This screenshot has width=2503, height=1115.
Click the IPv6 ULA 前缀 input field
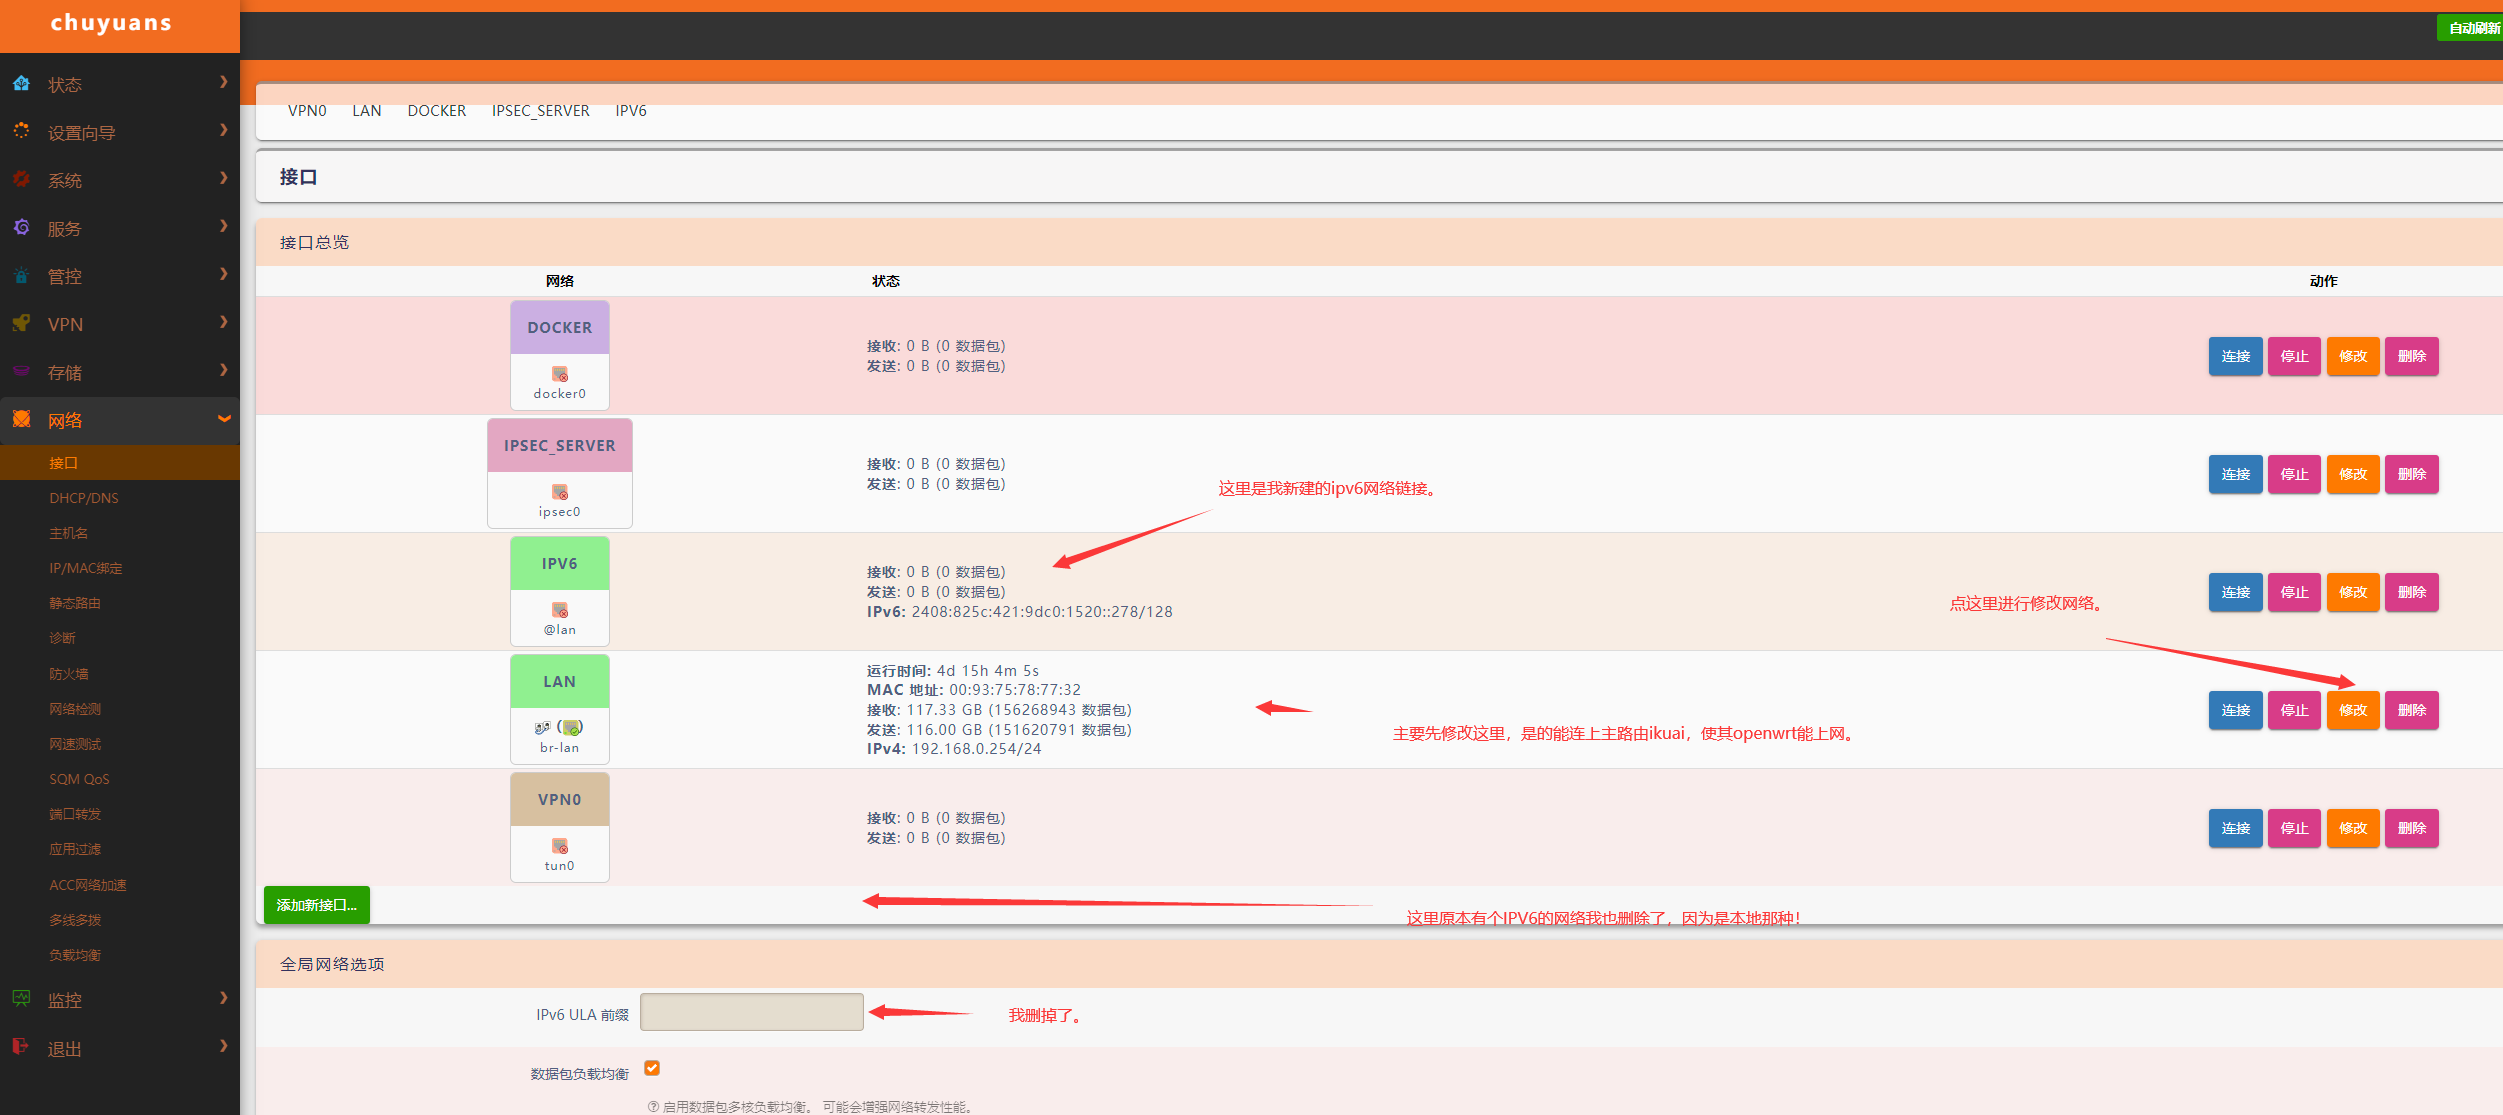pos(752,1012)
